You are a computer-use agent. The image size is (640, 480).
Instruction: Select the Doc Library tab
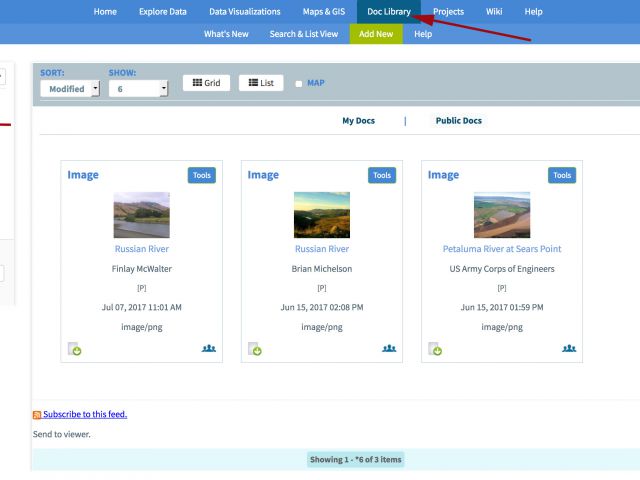389,11
